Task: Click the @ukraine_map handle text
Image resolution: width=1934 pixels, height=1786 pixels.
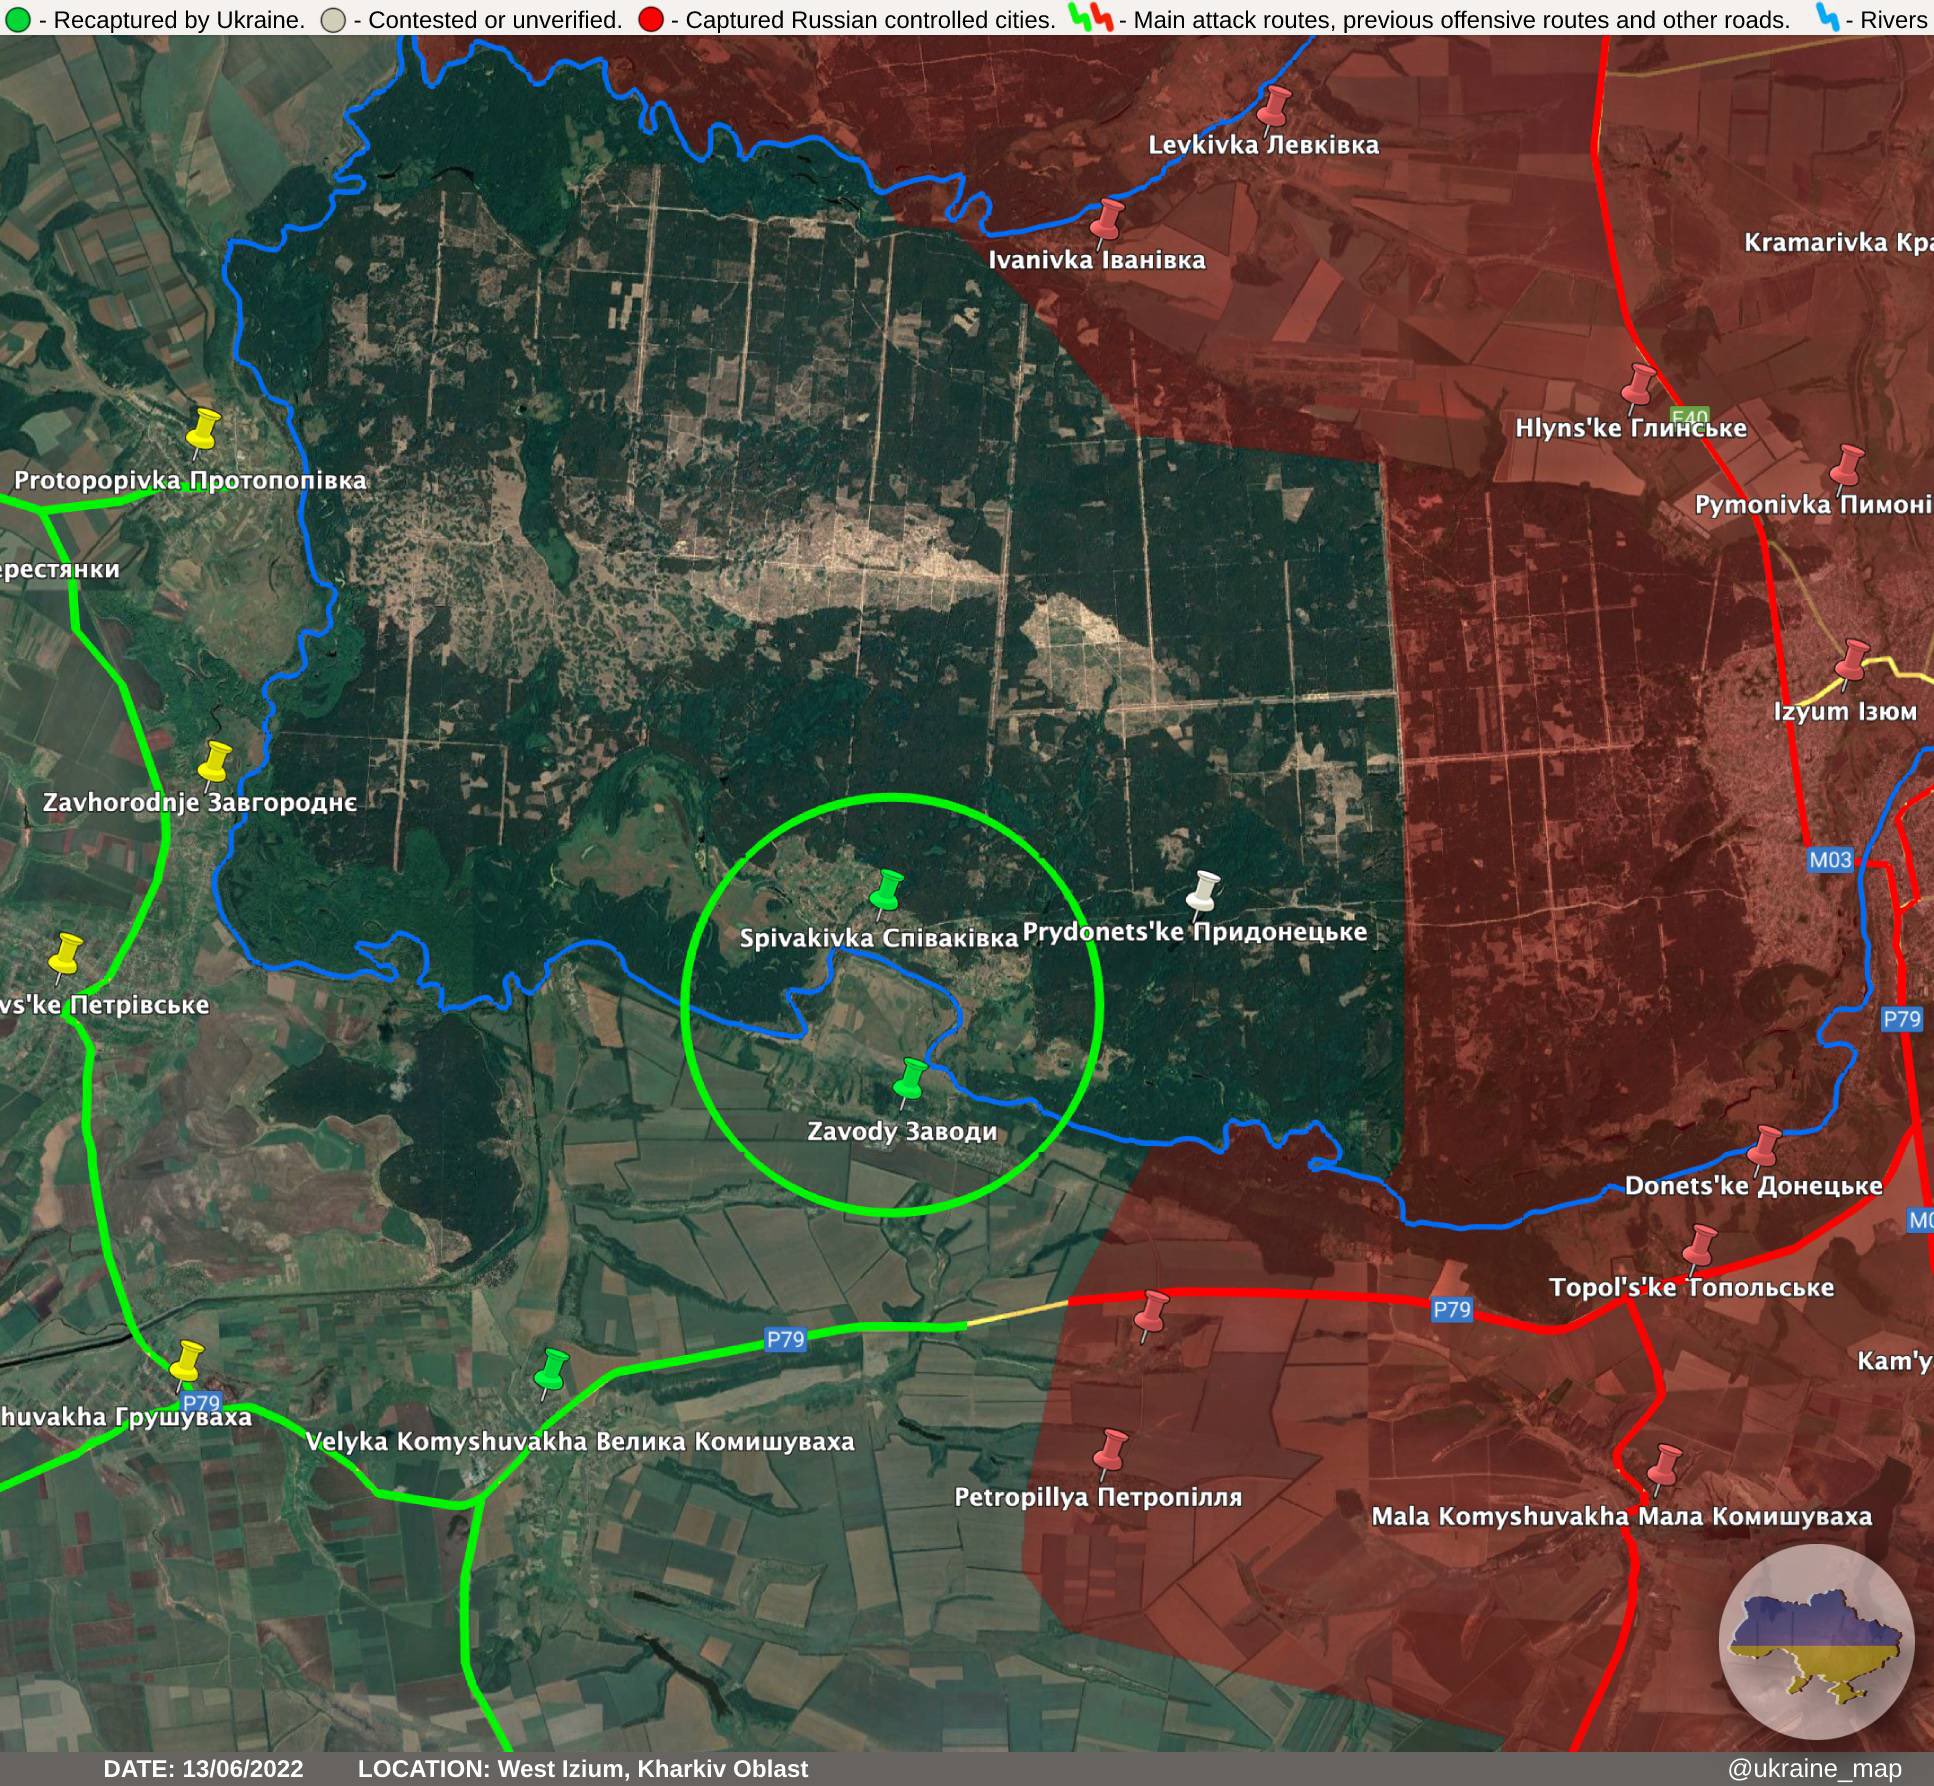Action: point(1813,1768)
